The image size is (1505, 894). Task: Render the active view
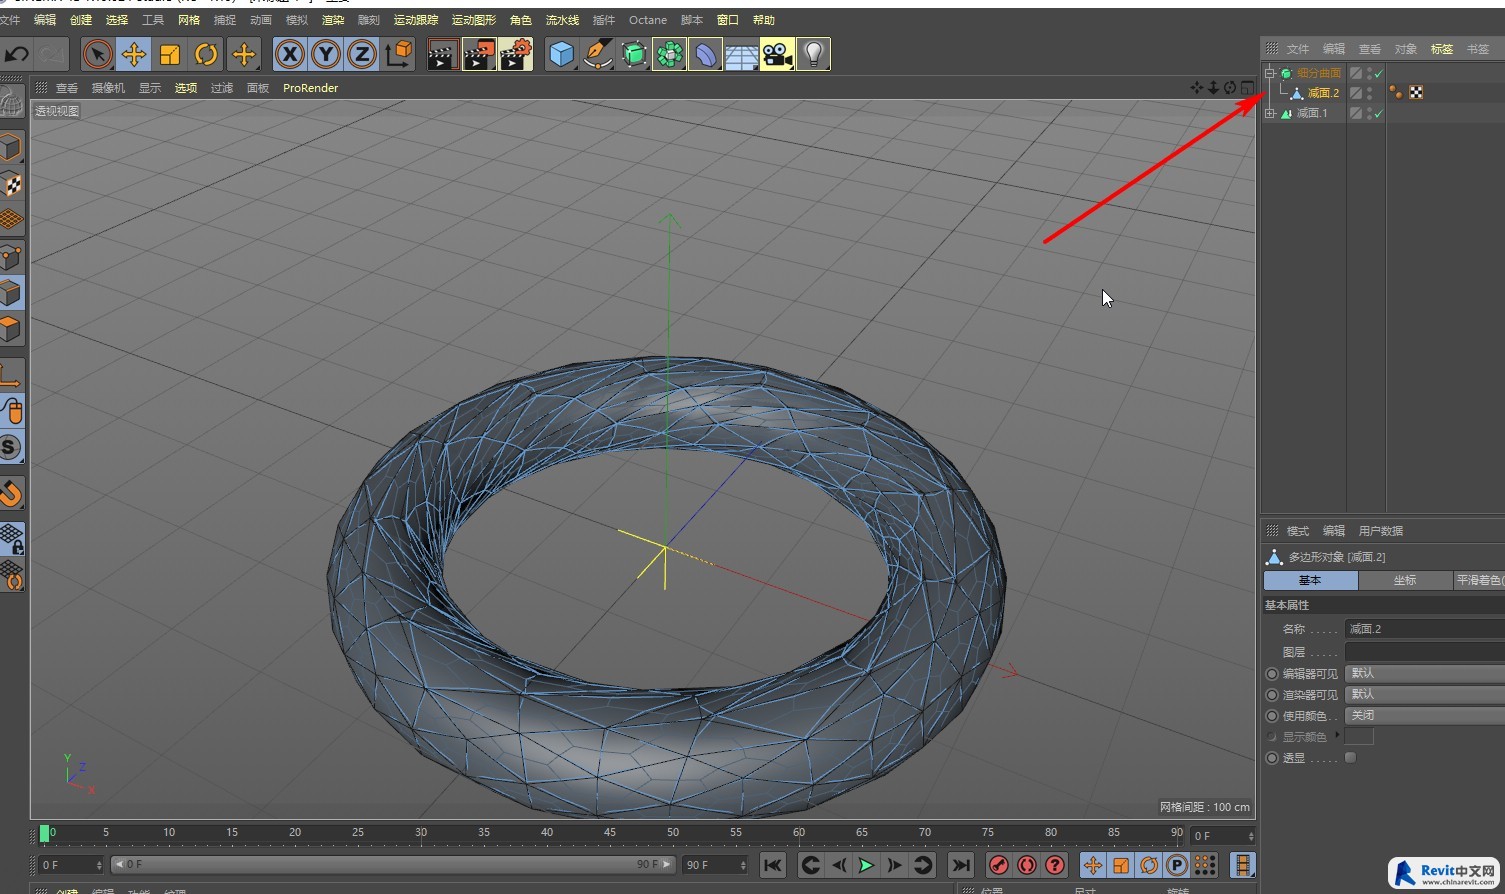[442, 54]
